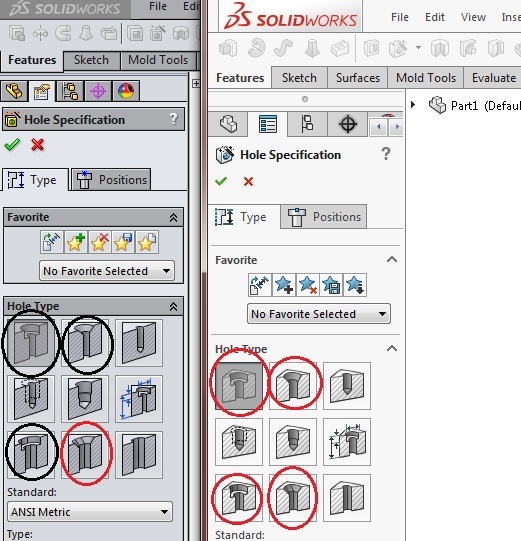Open View menu in right window
Viewport: 521px width, 541px height.
(473, 17)
